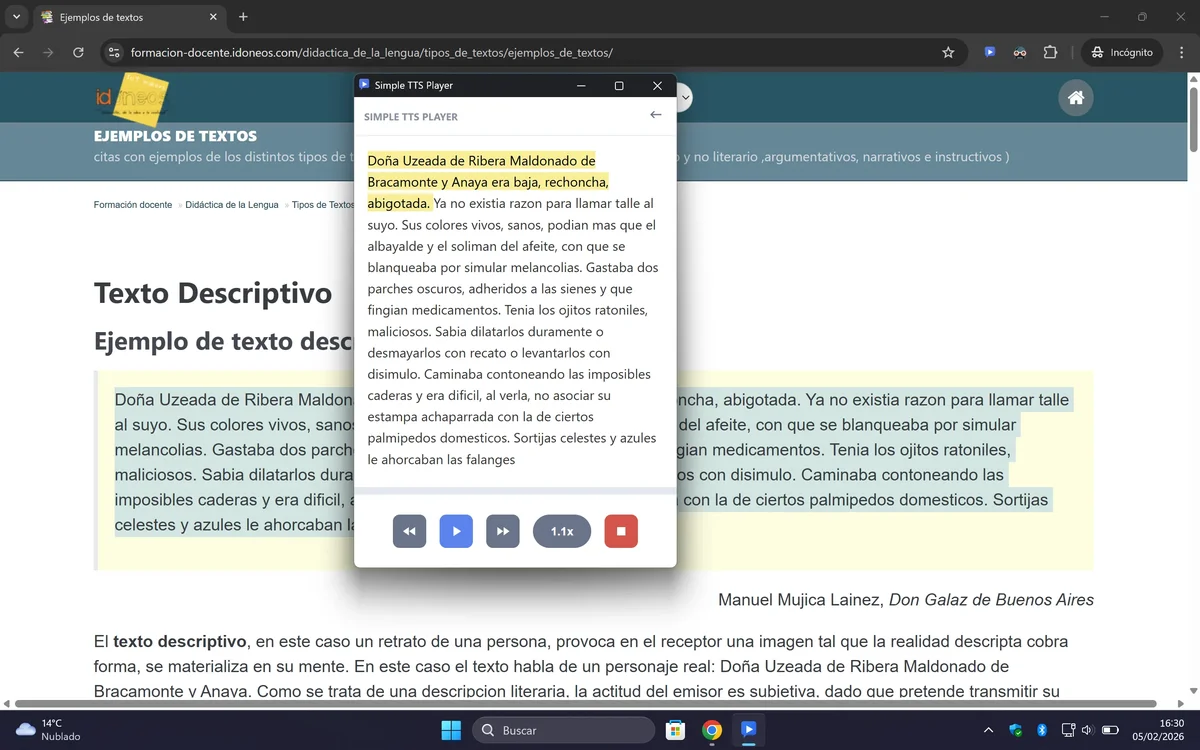Open Chrome's three-dot menu
1200x750 pixels.
point(1181,52)
